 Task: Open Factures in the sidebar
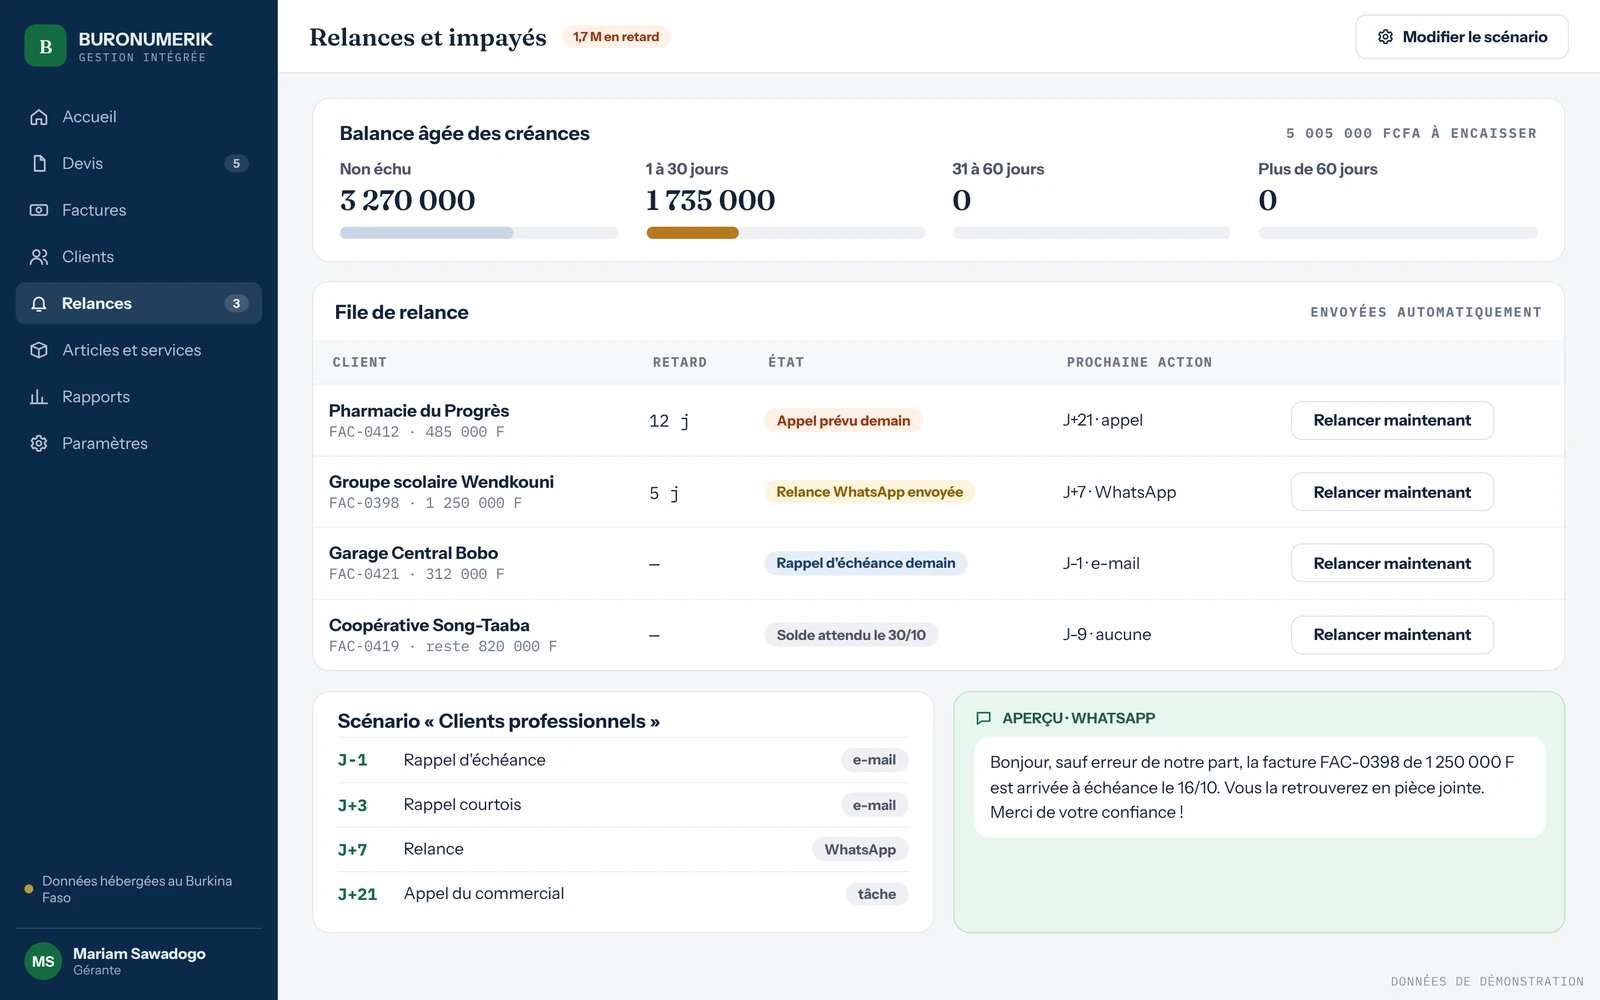139,210
